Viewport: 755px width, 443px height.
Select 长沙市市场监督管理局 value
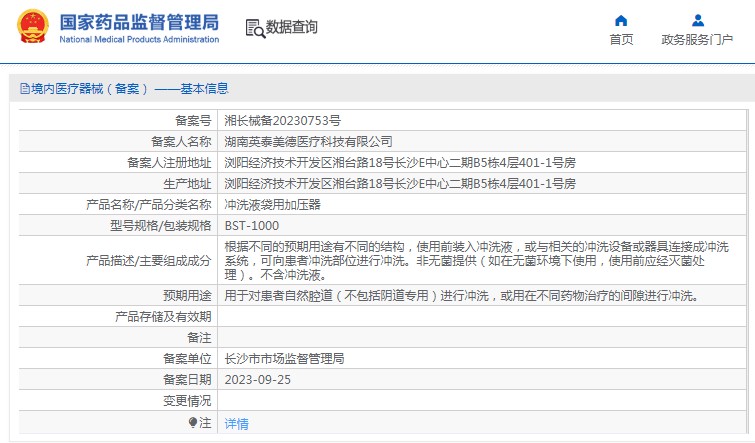click(284, 359)
